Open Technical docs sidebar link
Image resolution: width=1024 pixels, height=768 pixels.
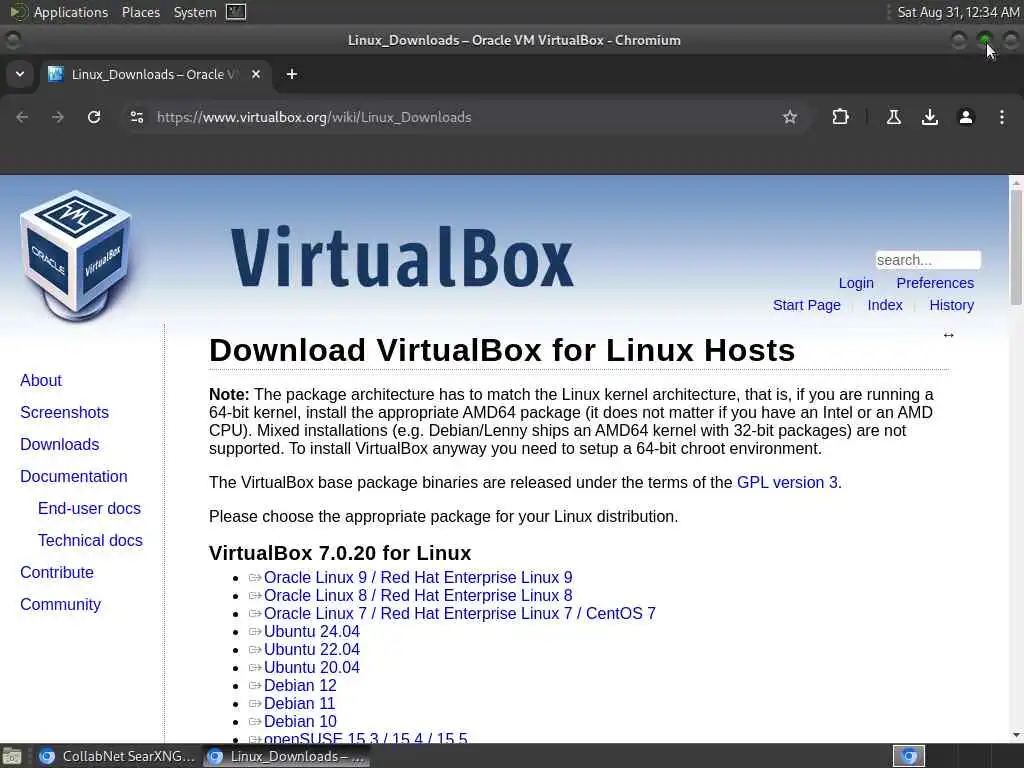(90, 540)
